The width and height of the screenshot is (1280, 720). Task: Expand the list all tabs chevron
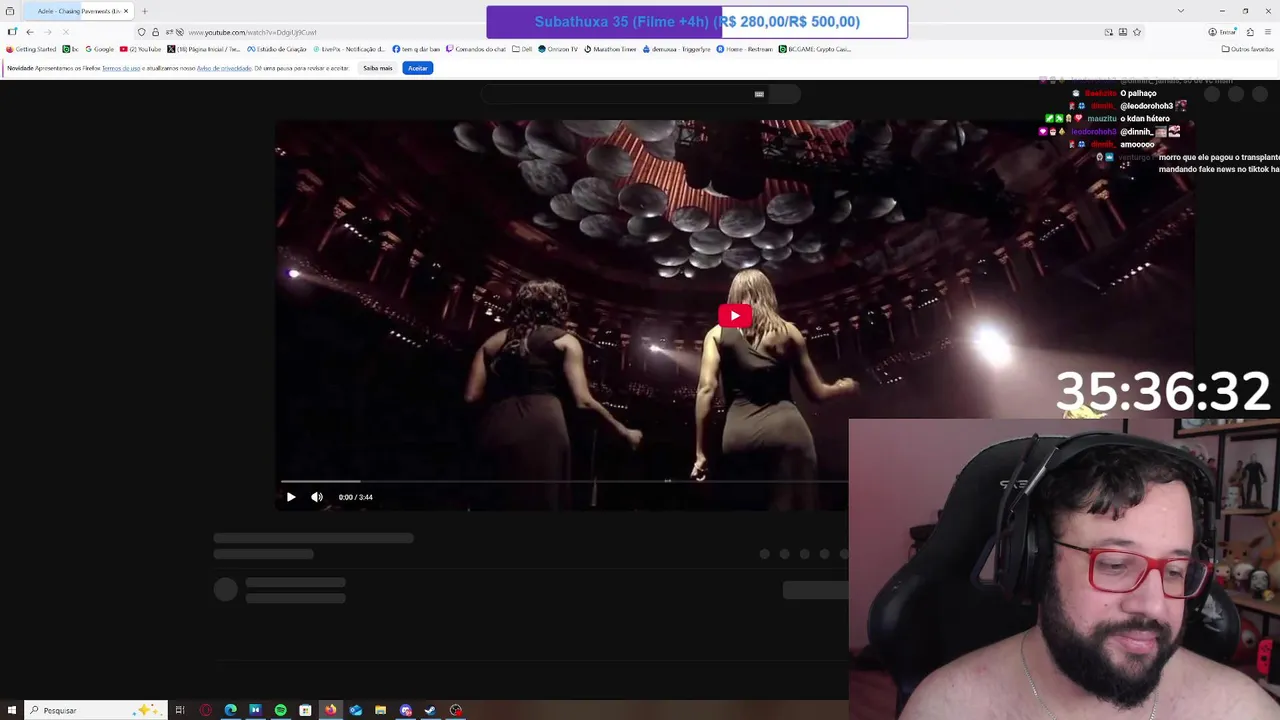[x=1181, y=11]
